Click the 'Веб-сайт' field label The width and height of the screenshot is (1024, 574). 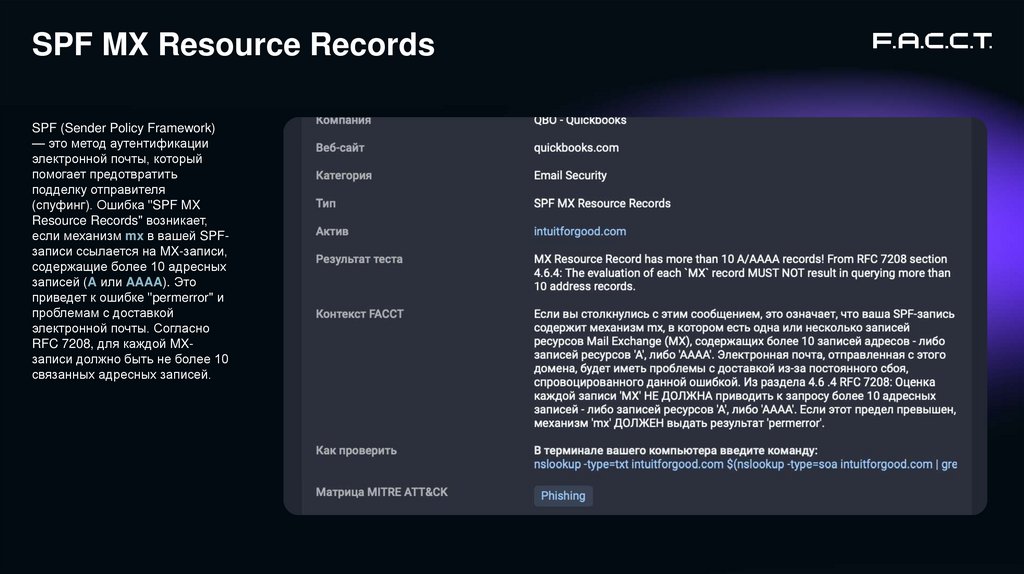point(340,148)
